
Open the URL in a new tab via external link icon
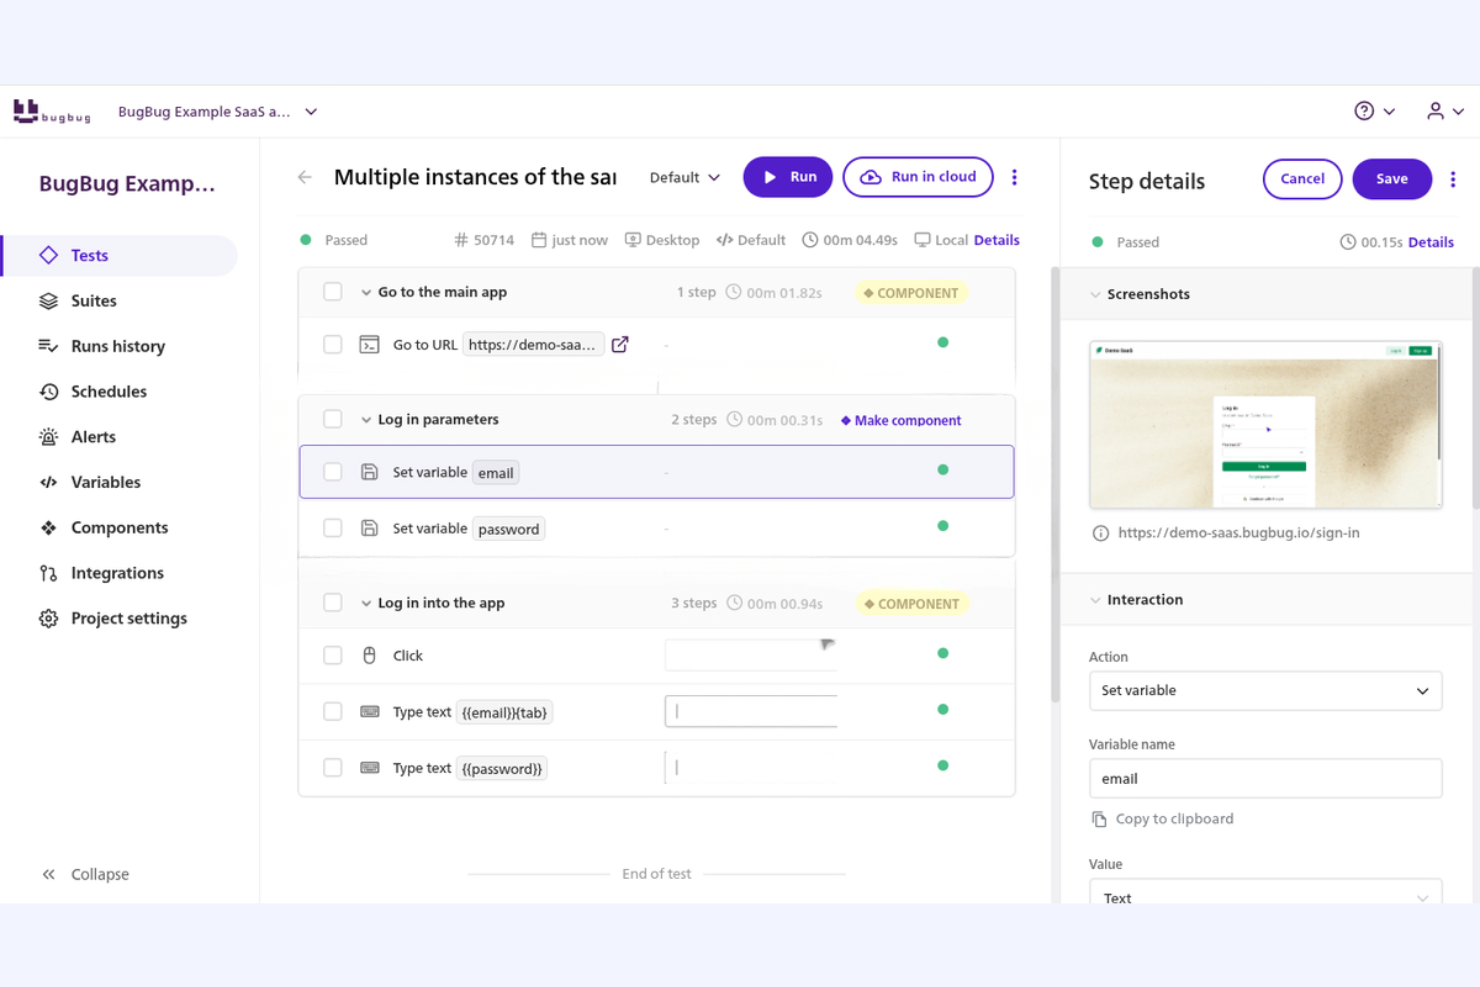(620, 343)
